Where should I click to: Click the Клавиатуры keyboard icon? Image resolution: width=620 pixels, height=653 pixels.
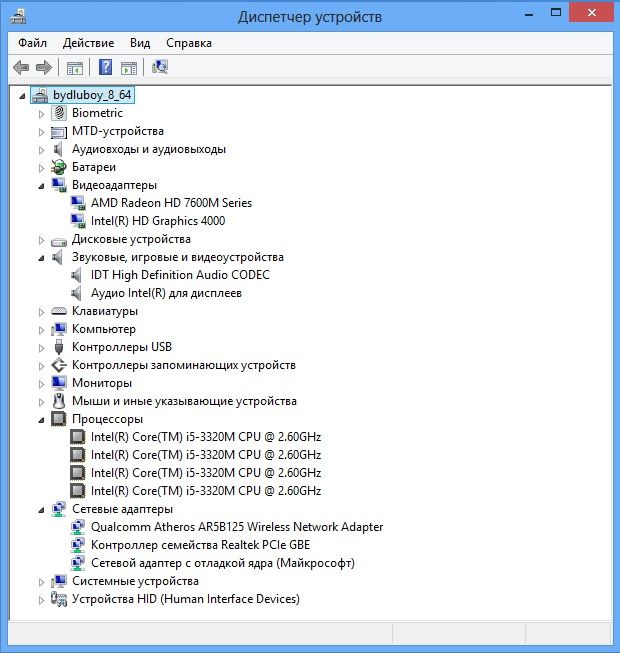pyautogui.click(x=59, y=311)
